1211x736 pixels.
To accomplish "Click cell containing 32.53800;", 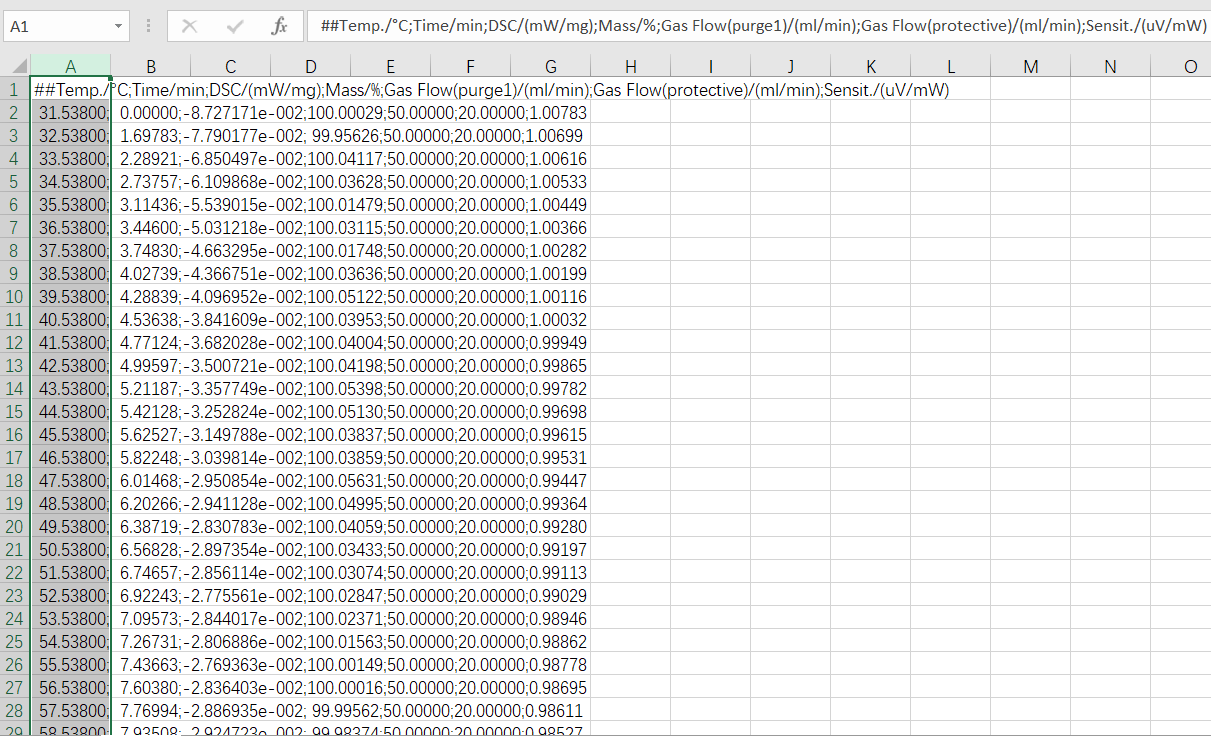I will pos(70,136).
